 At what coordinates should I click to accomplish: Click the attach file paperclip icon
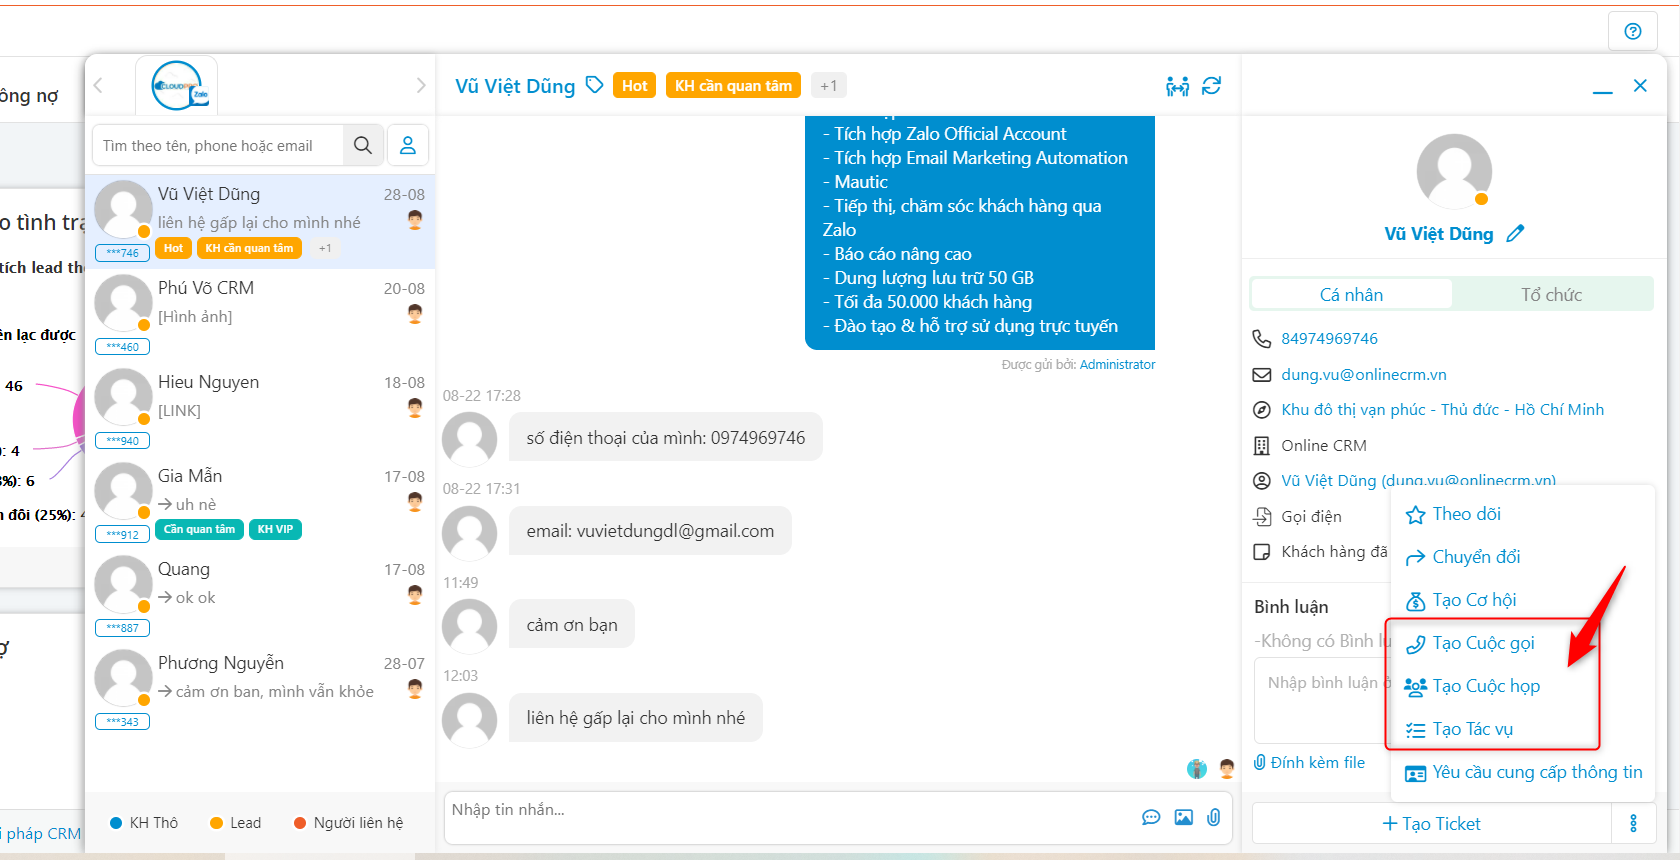(1214, 817)
